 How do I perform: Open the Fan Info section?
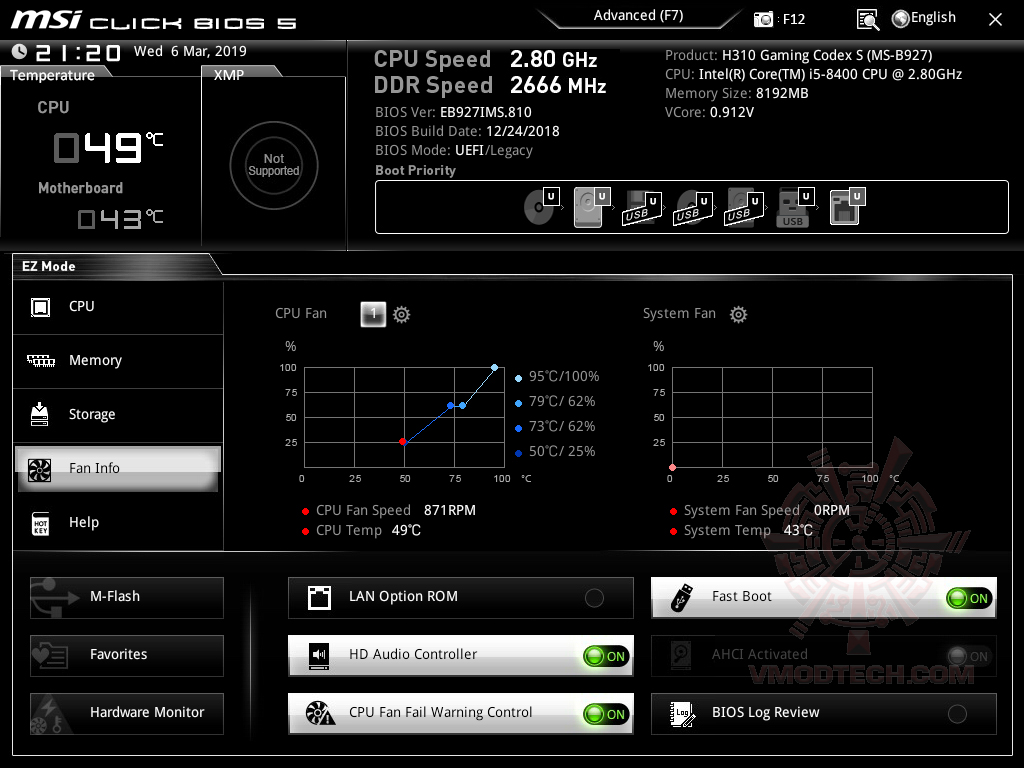point(118,468)
